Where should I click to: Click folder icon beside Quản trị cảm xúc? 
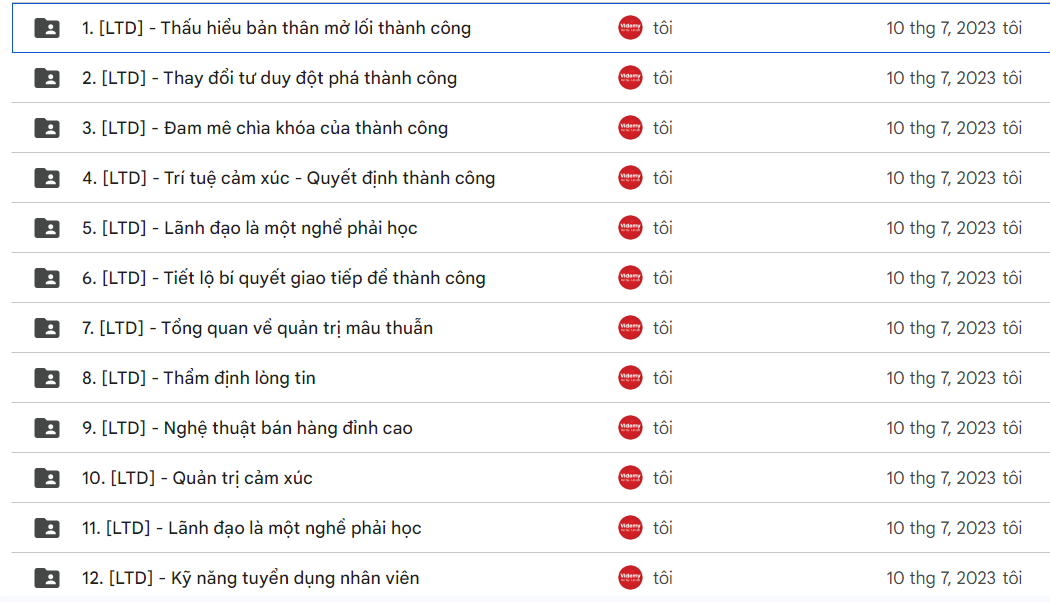47,478
